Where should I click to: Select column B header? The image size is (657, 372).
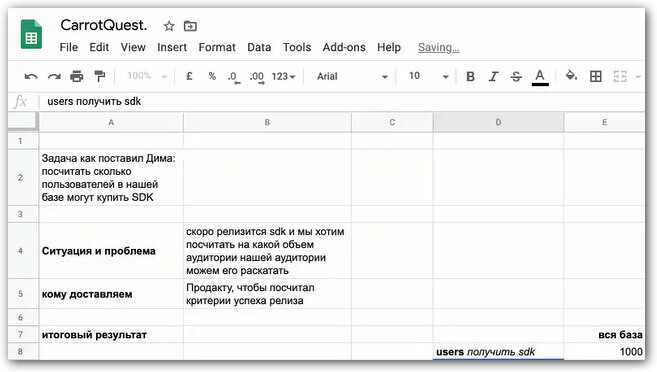[x=267, y=122]
